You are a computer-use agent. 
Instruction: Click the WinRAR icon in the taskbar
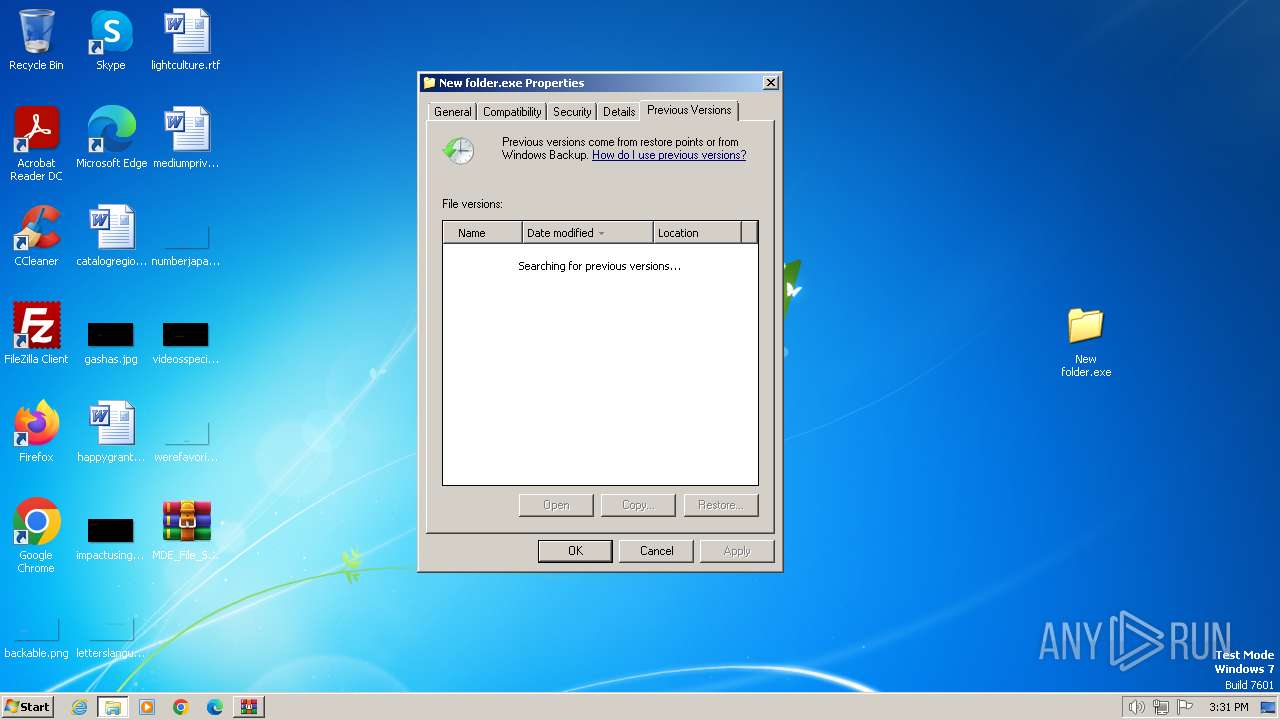point(249,707)
